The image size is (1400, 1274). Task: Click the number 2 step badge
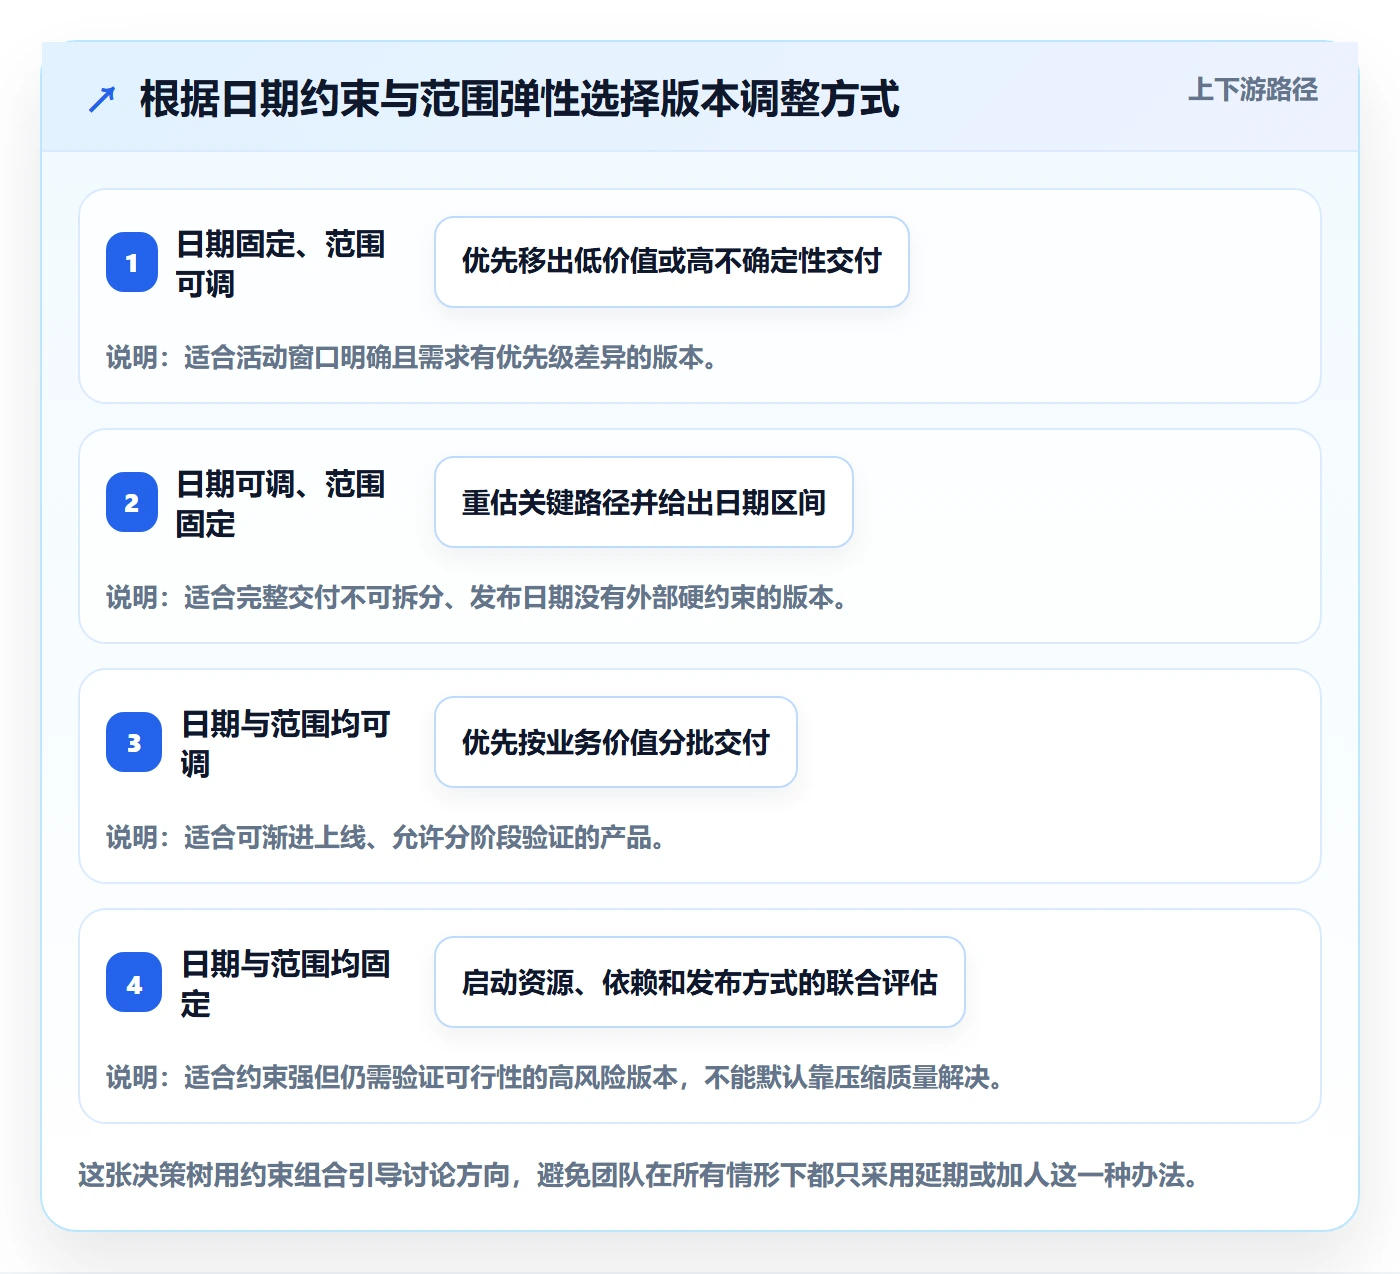(132, 502)
